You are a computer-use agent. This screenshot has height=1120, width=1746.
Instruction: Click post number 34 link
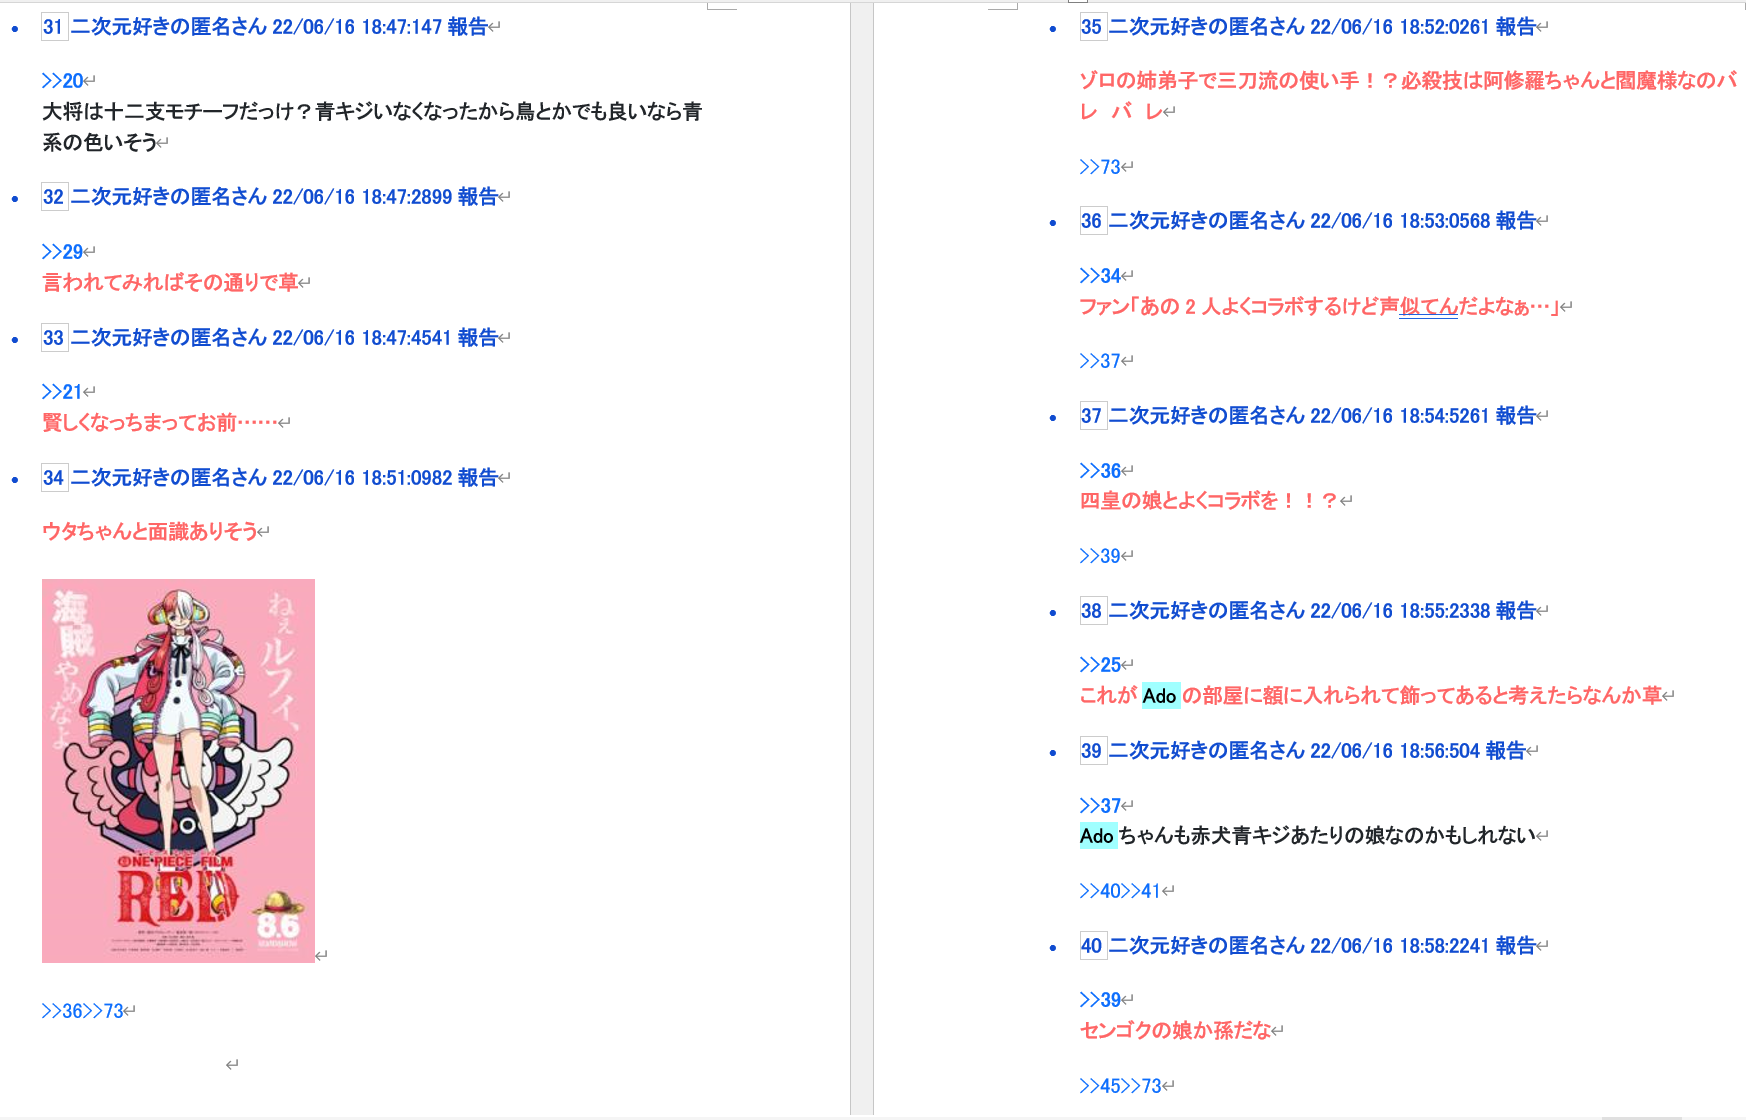[53, 478]
